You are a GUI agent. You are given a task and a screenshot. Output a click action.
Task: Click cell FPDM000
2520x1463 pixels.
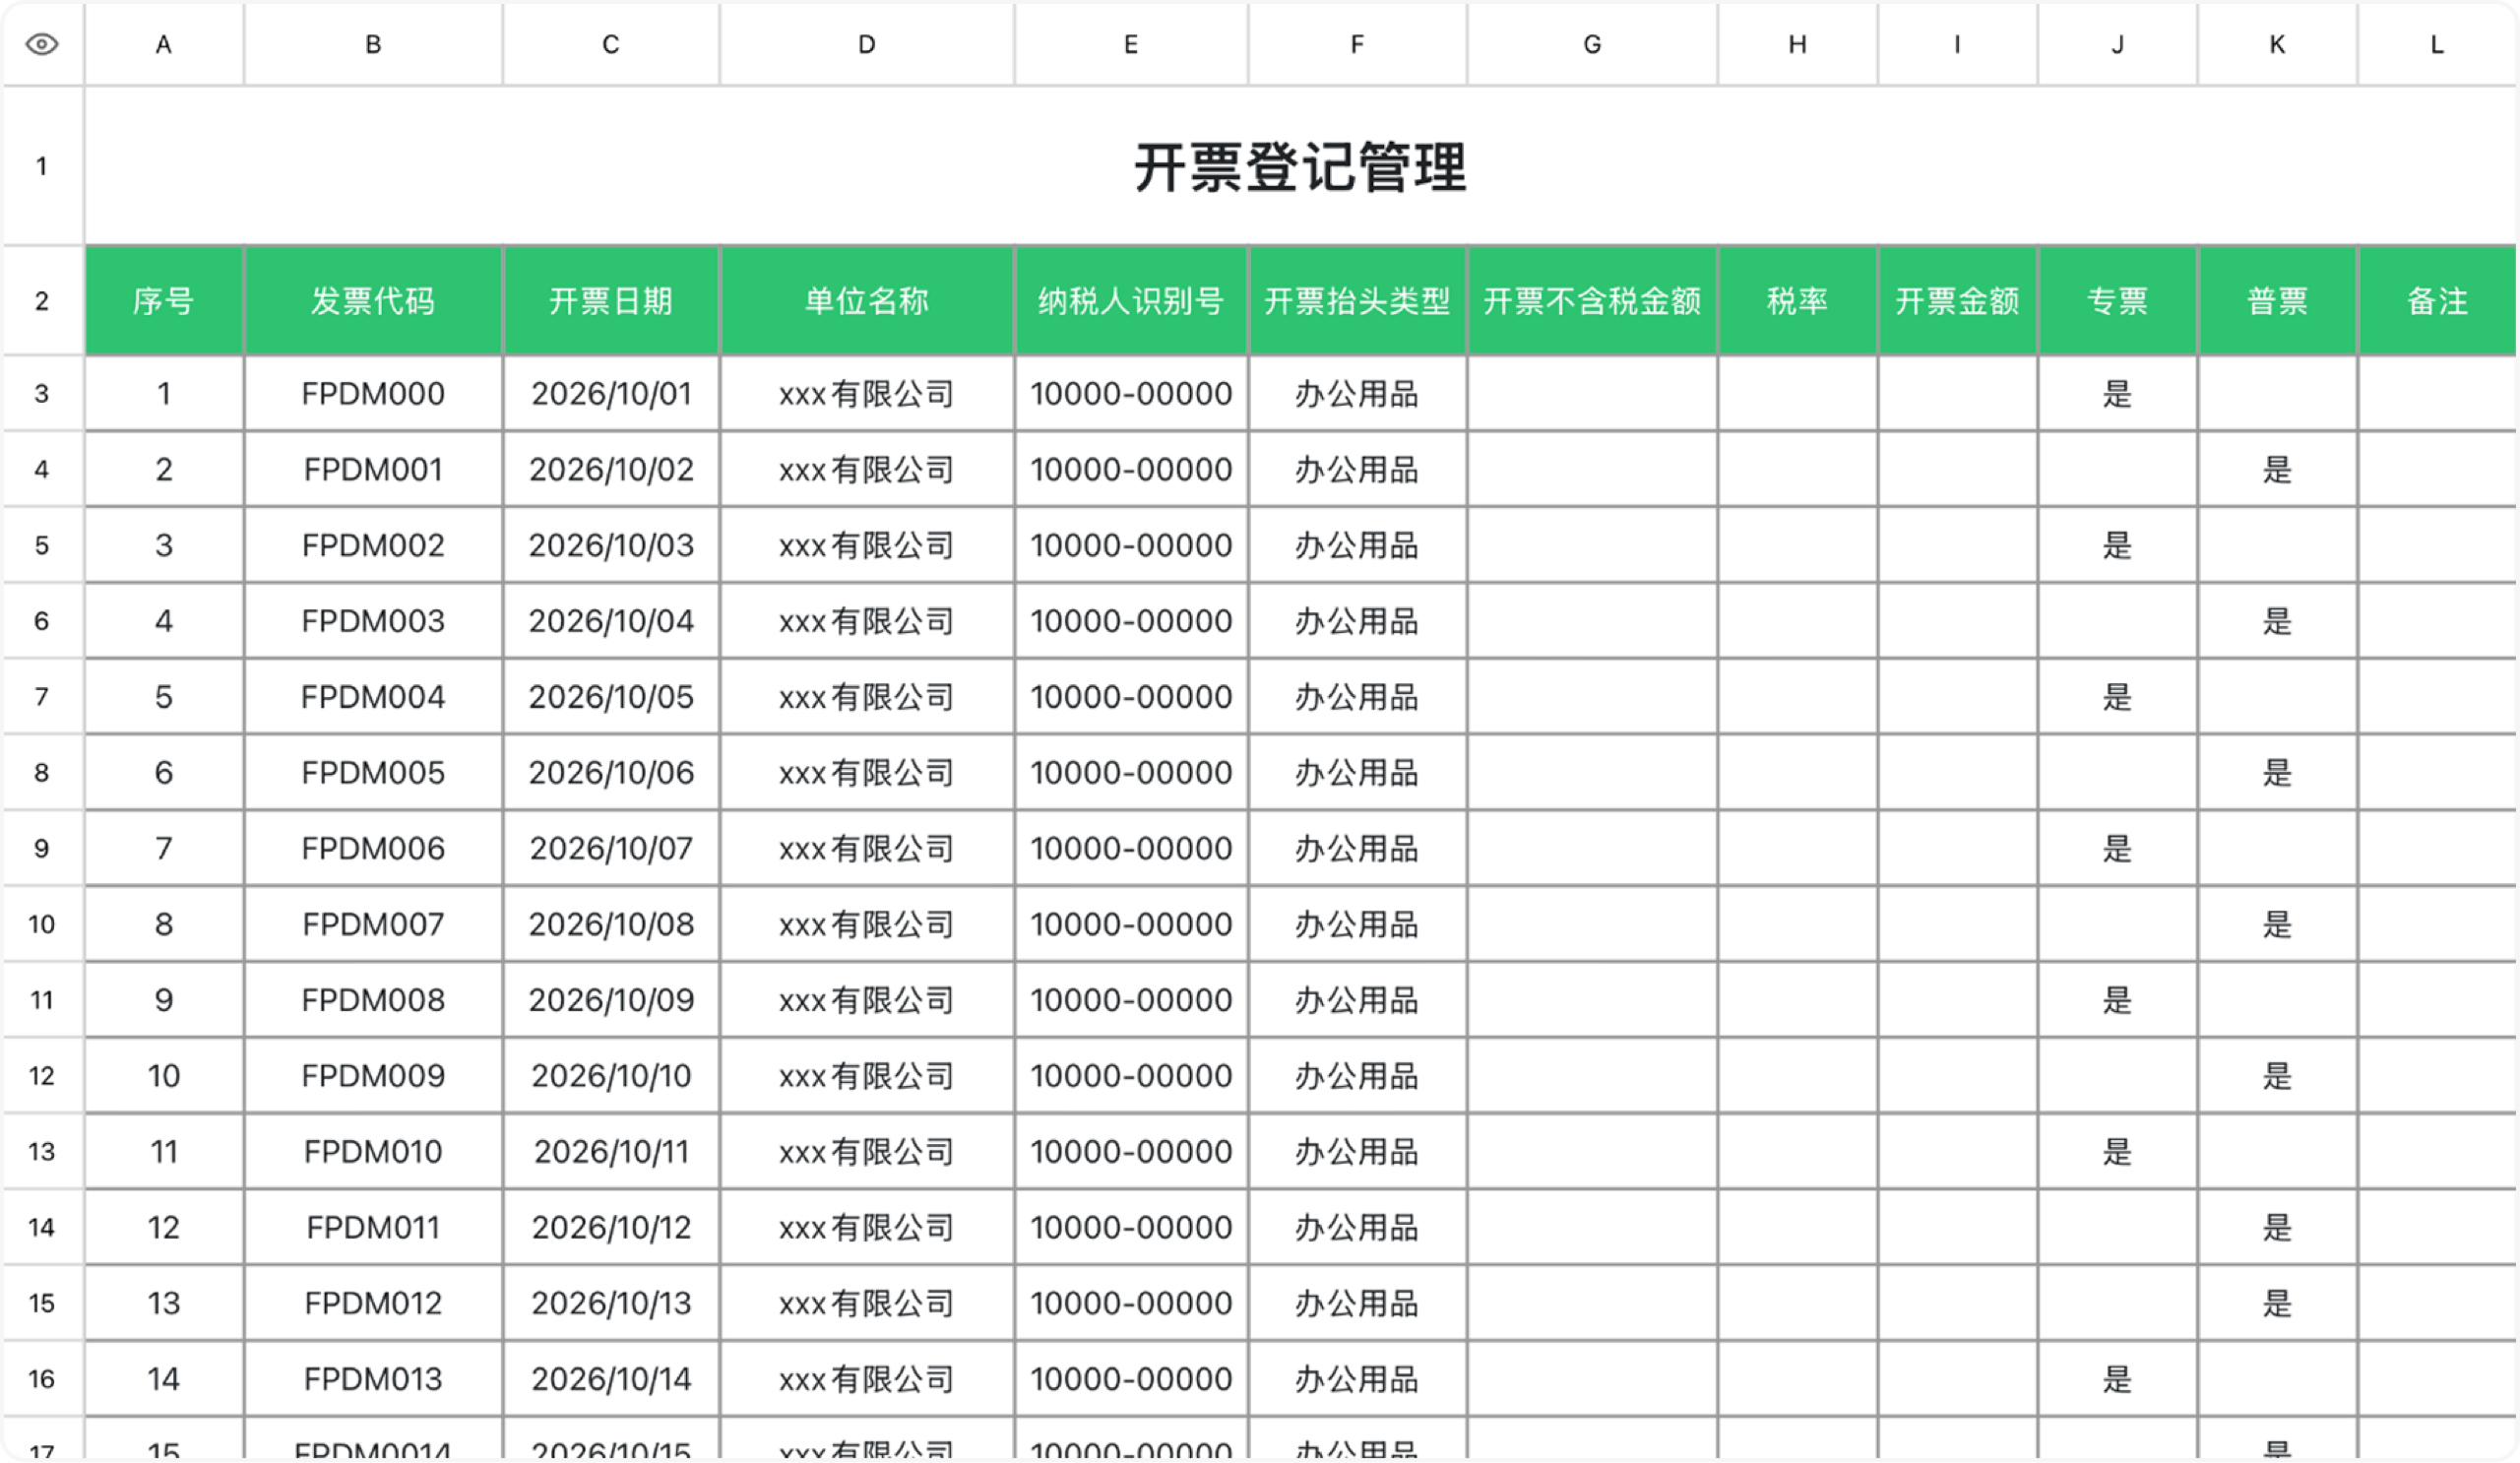coord(373,394)
